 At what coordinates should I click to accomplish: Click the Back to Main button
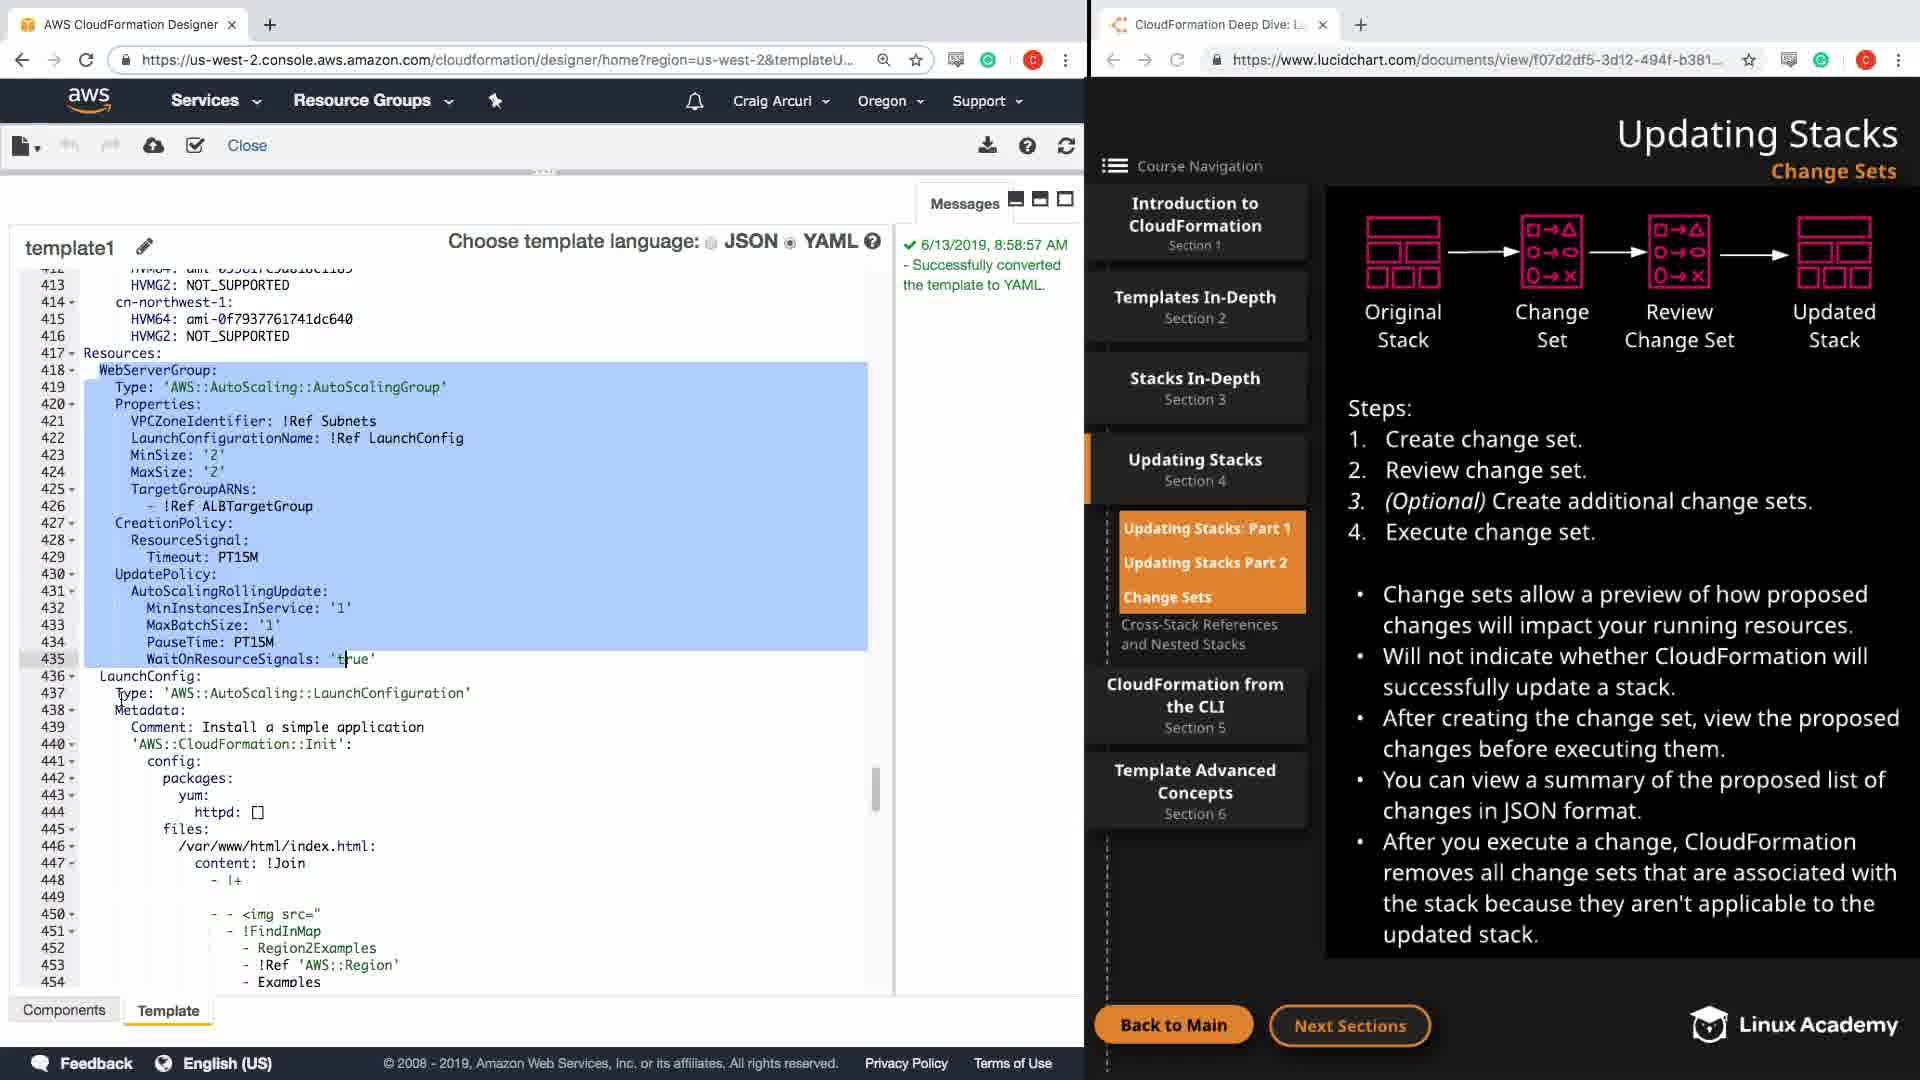1173,1025
